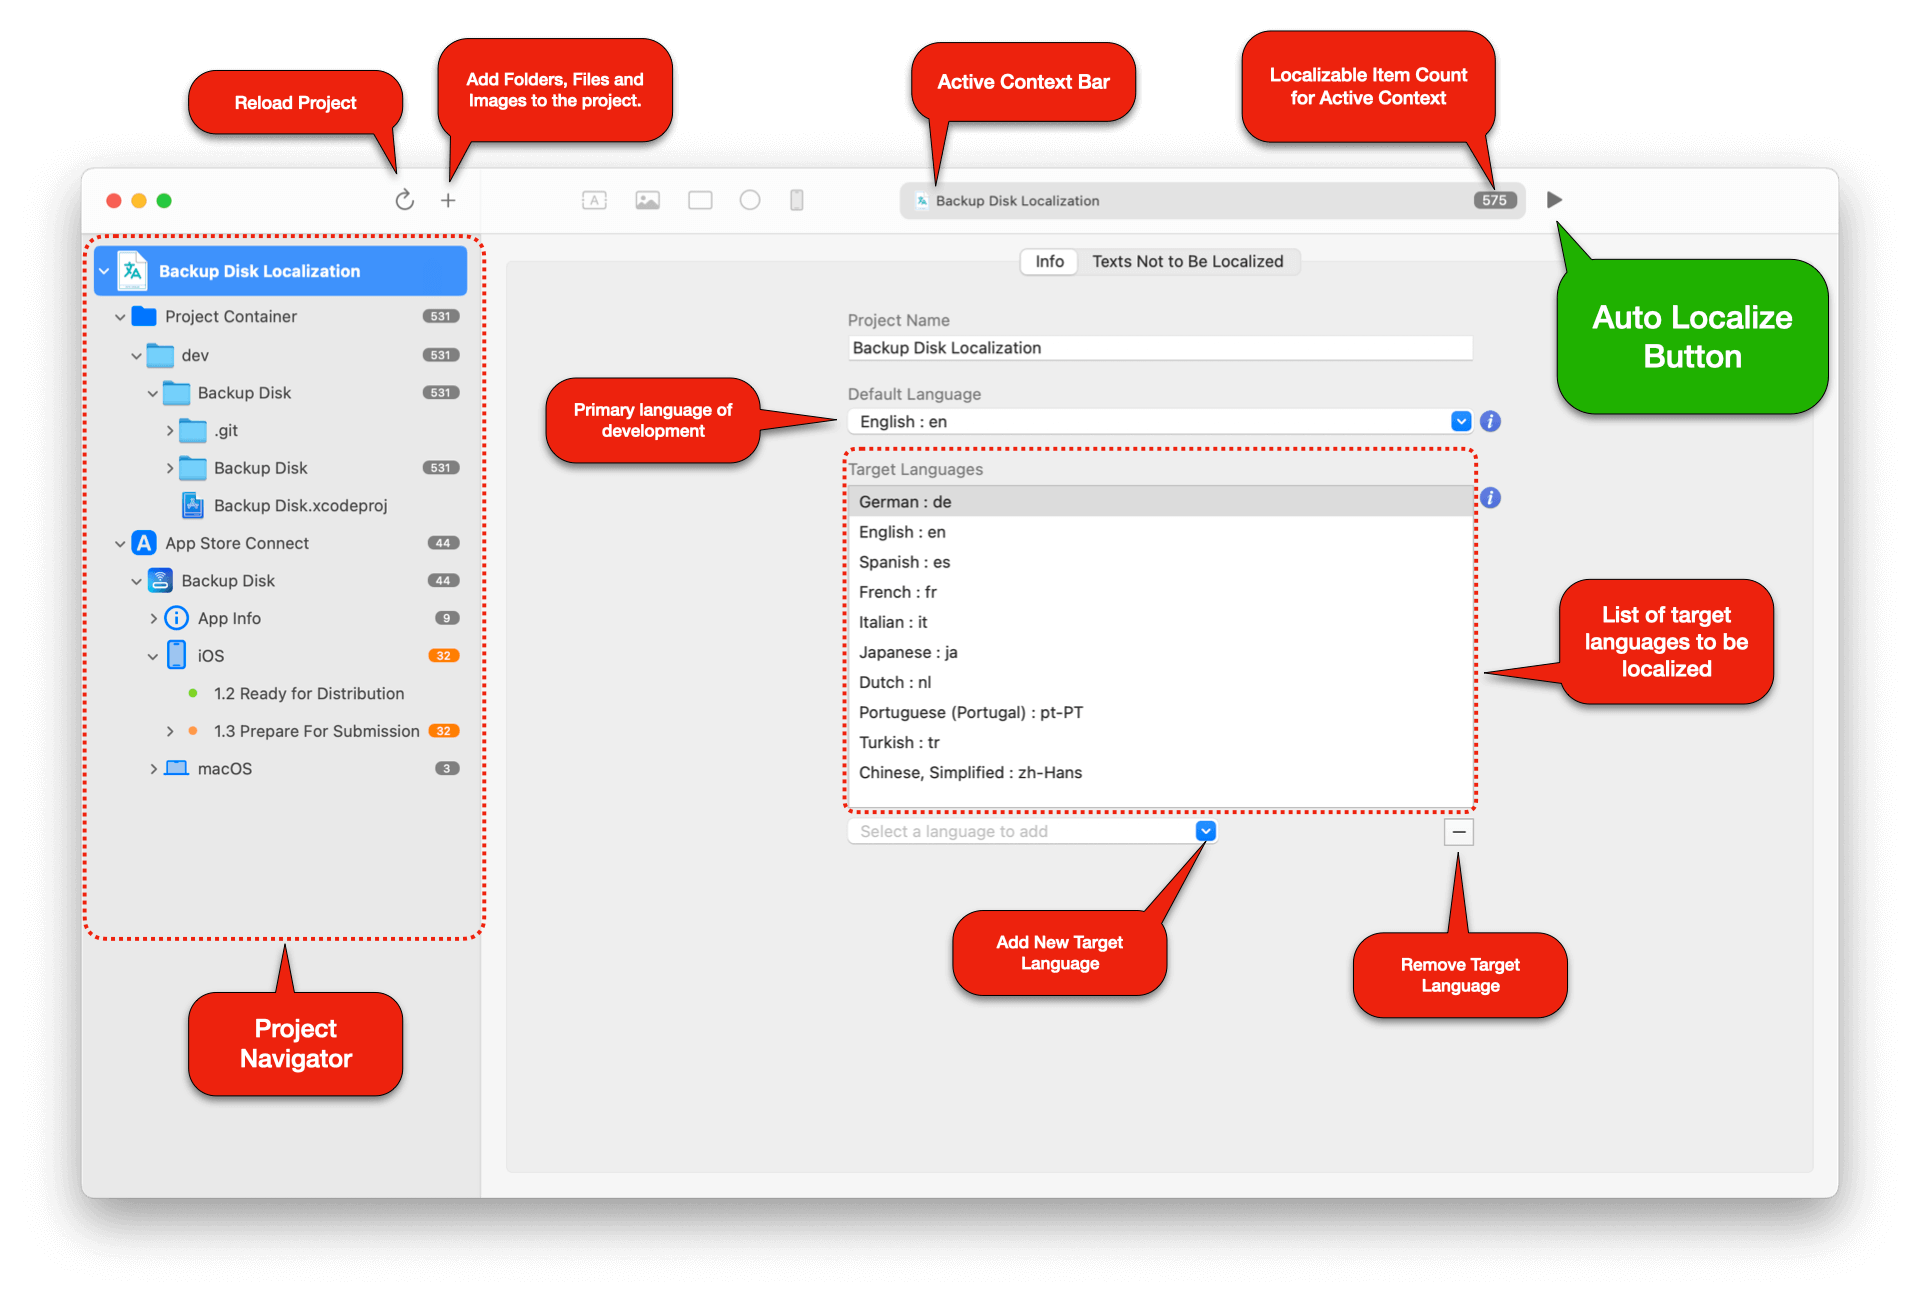Expand the .git folder
Screen dimensions: 1920x1300
pos(169,431)
